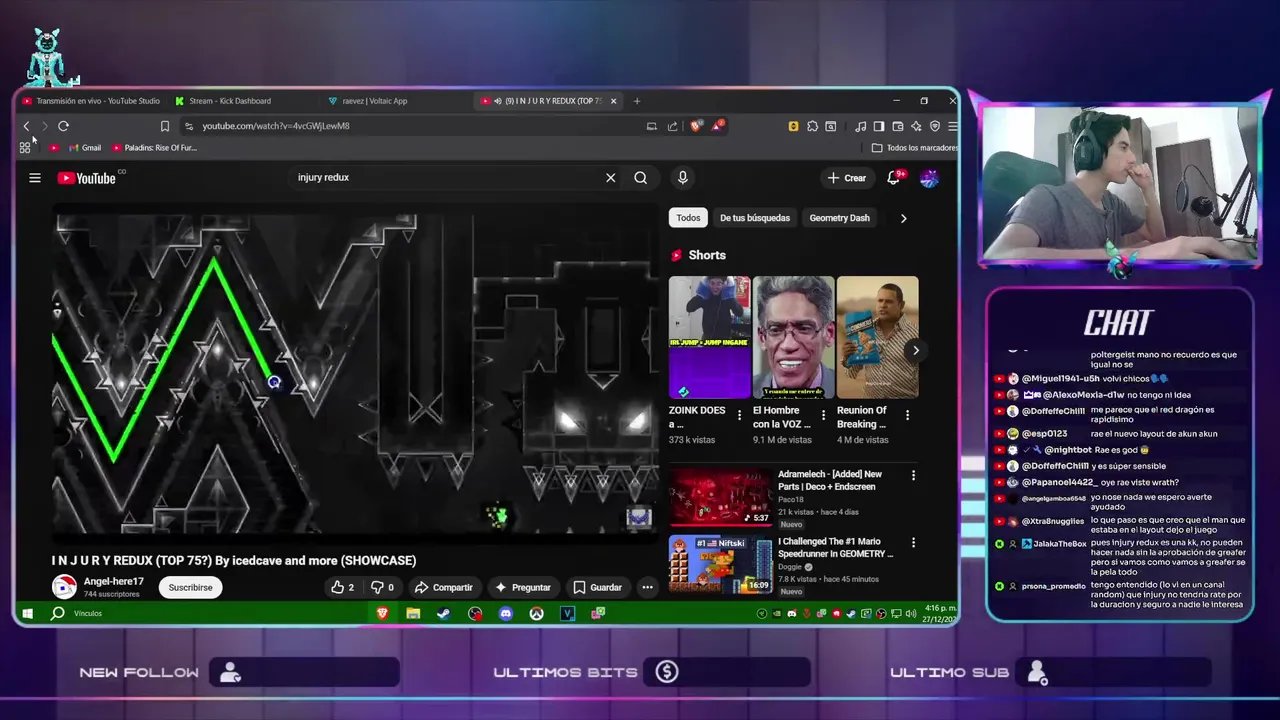Open browser extensions puzzle icon
Image resolution: width=1280 pixels, height=720 pixels.
coord(812,126)
